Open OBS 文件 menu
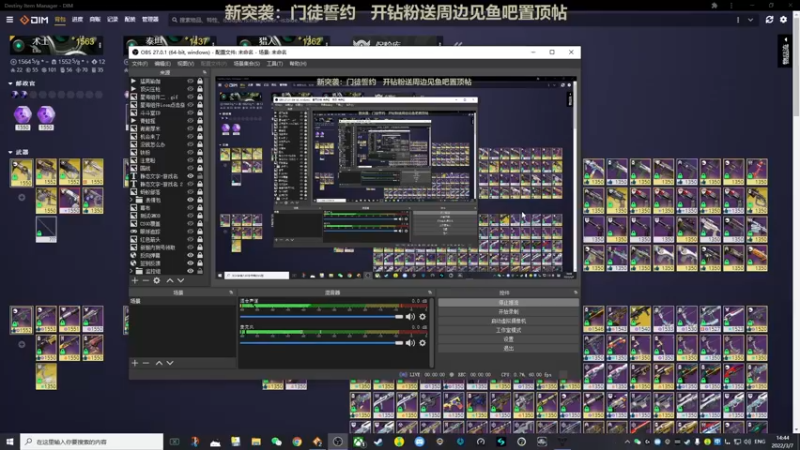This screenshot has width=800, height=450. [x=139, y=64]
